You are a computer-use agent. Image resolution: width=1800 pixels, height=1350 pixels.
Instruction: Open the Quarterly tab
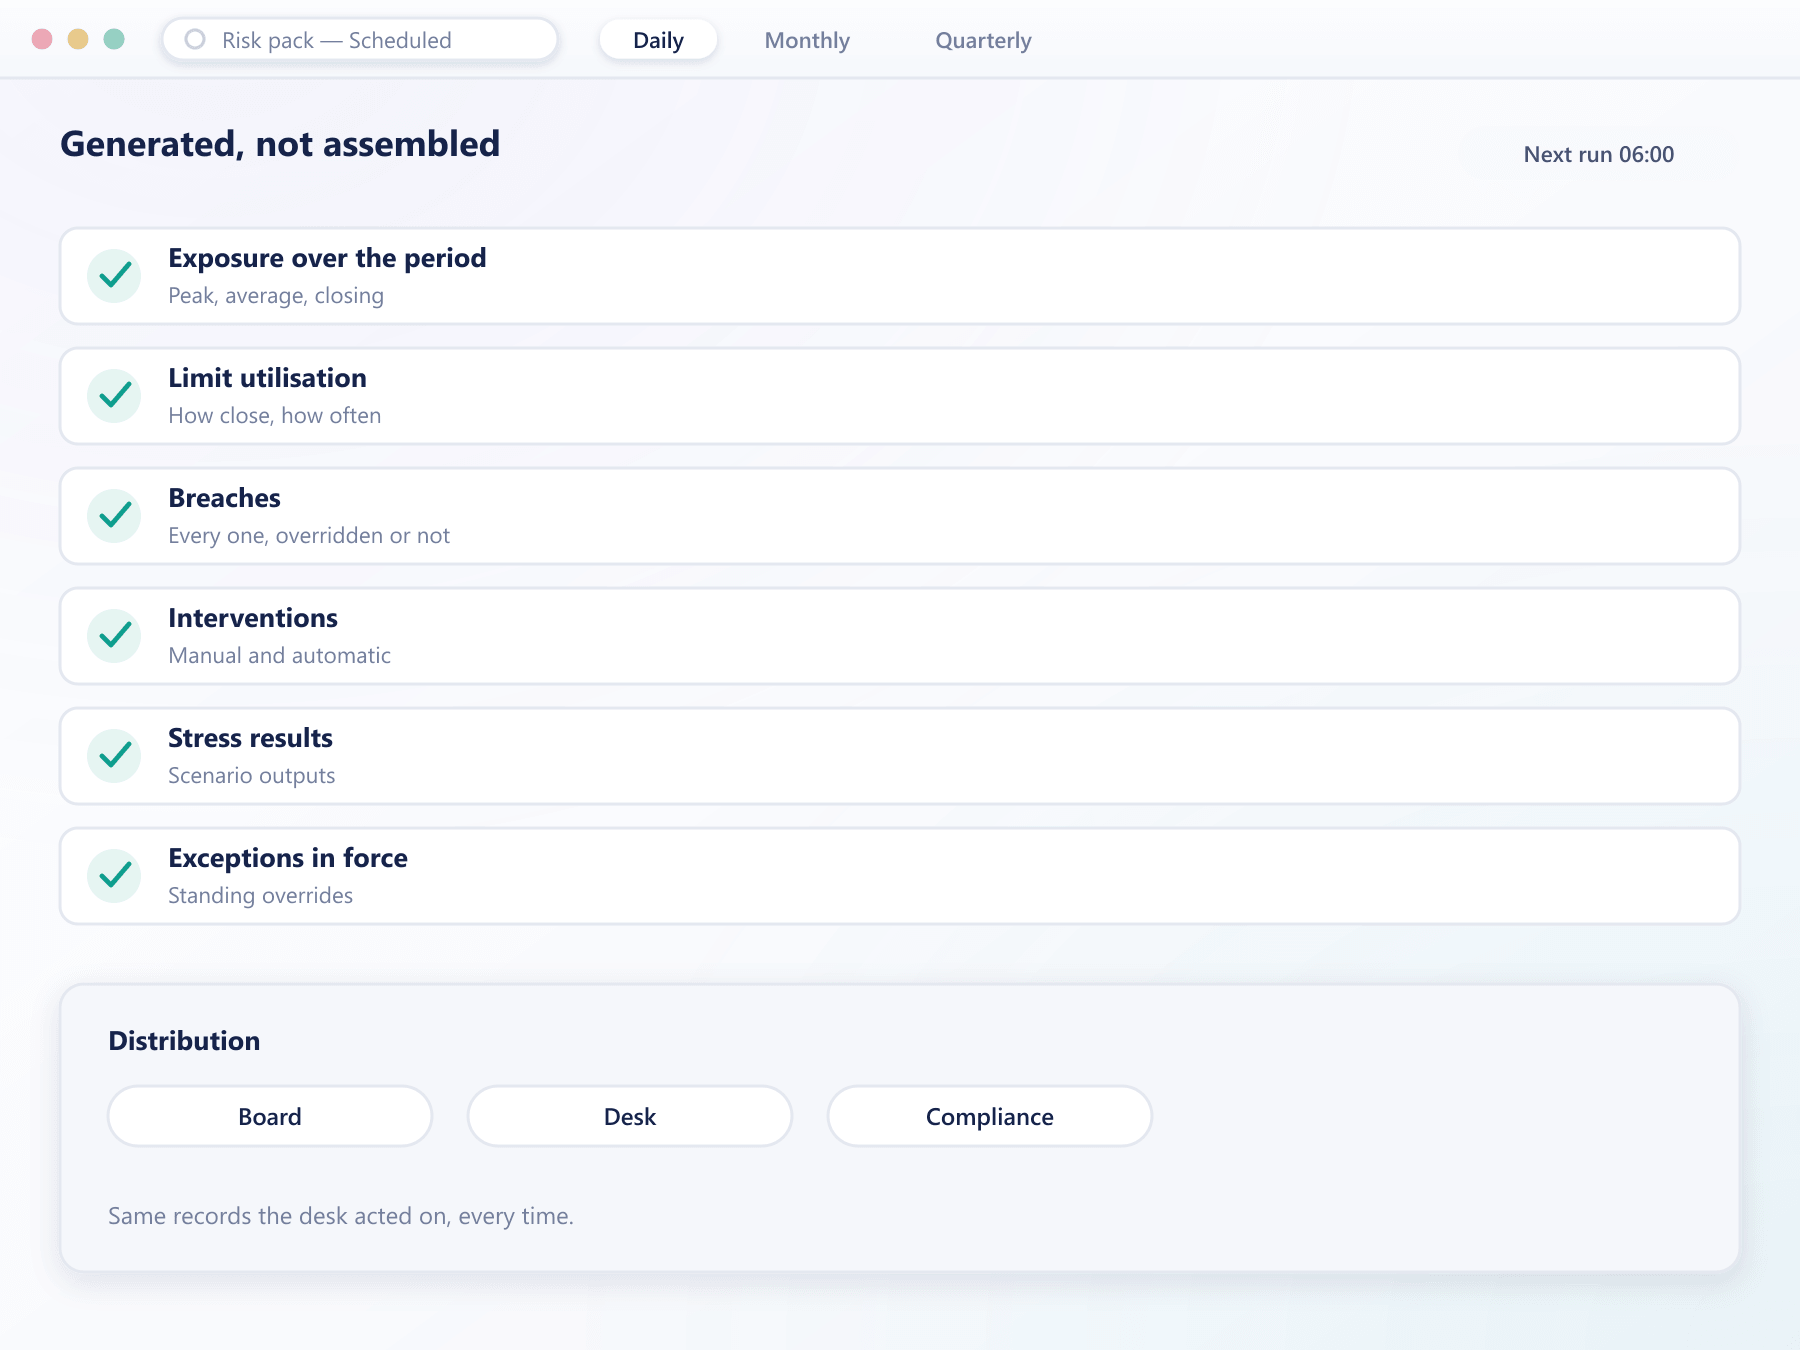tap(983, 40)
